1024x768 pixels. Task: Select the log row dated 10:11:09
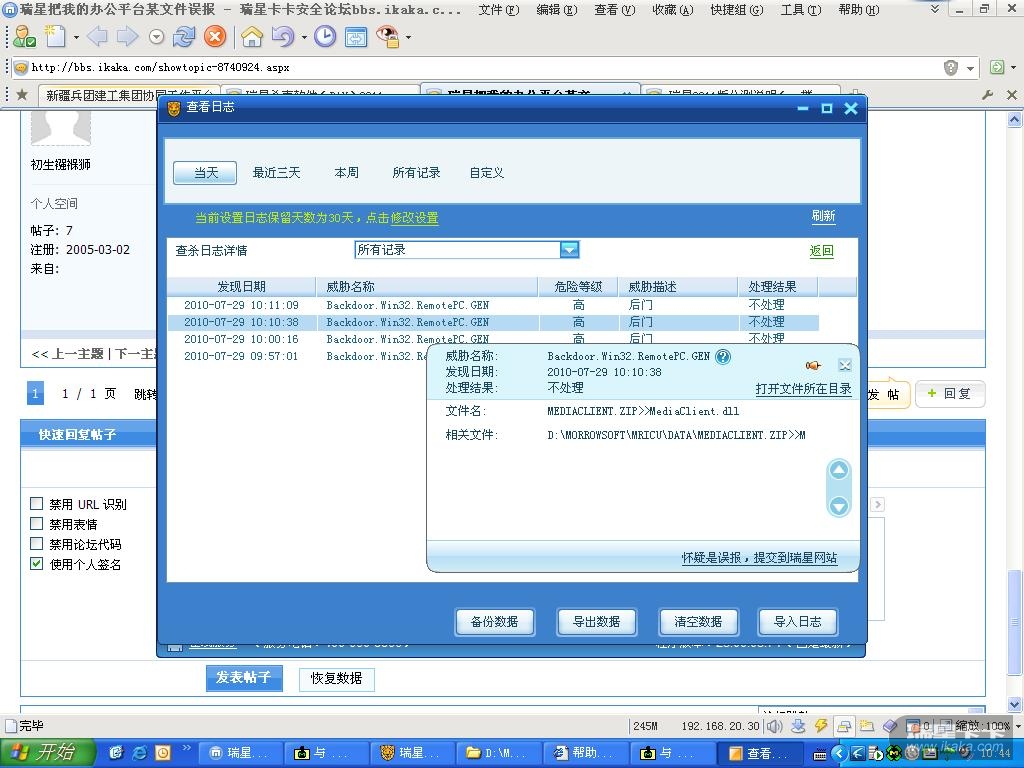(493, 305)
